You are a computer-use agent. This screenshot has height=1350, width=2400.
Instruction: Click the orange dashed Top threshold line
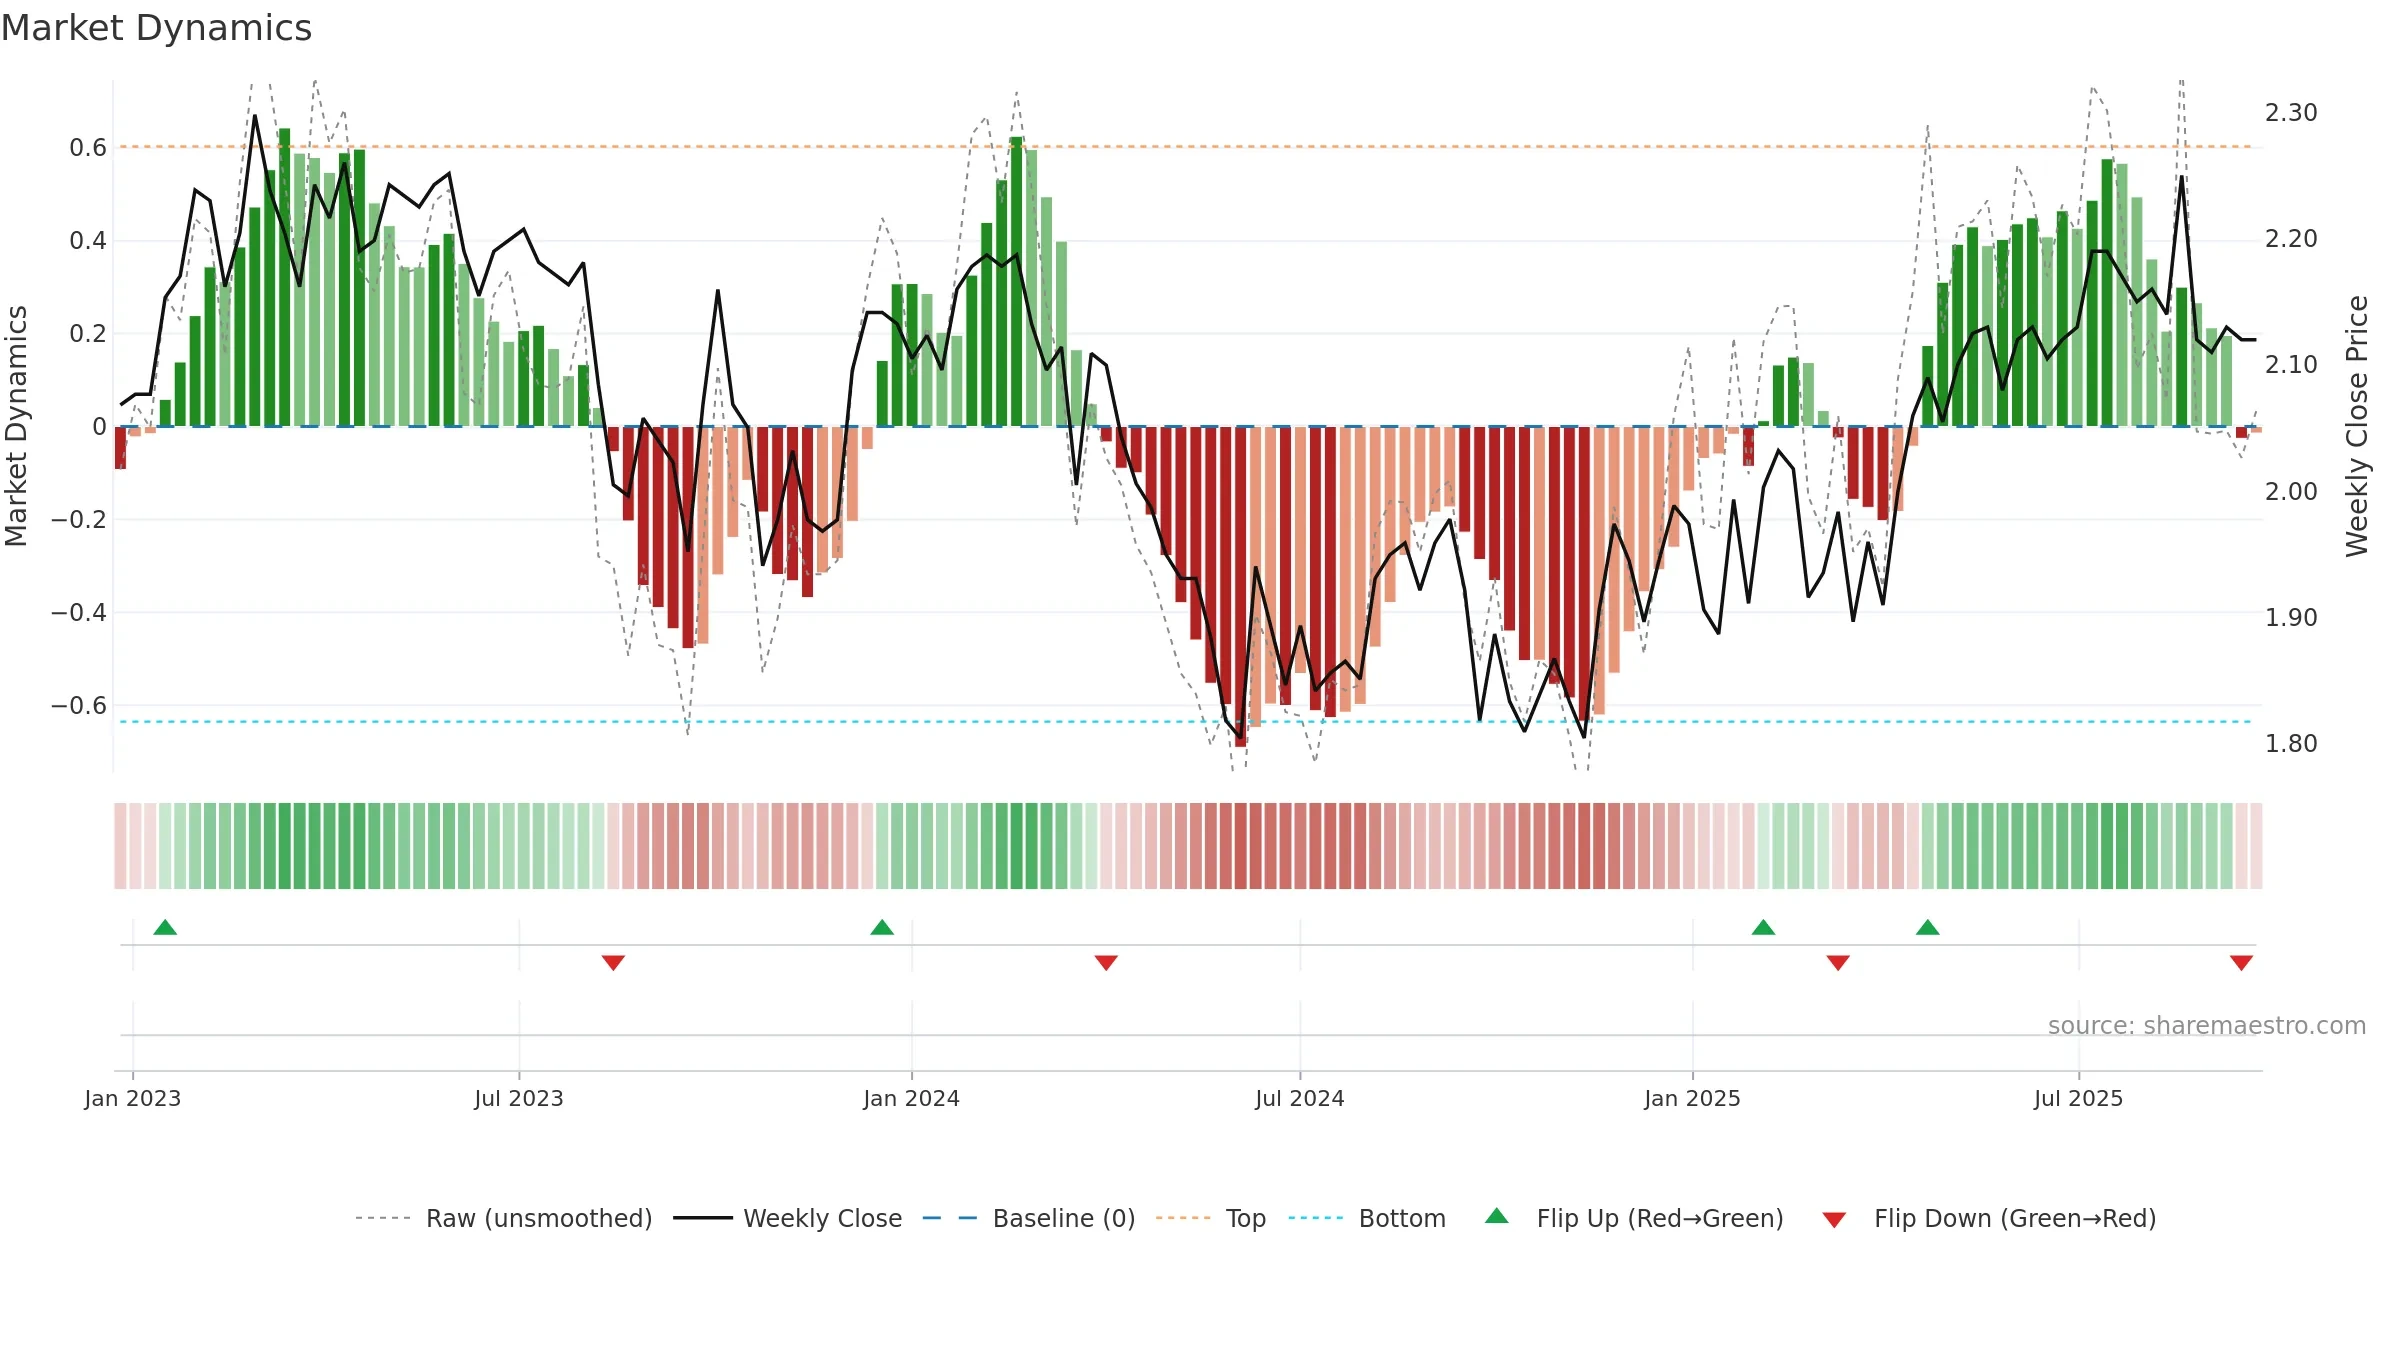click(x=1186, y=147)
